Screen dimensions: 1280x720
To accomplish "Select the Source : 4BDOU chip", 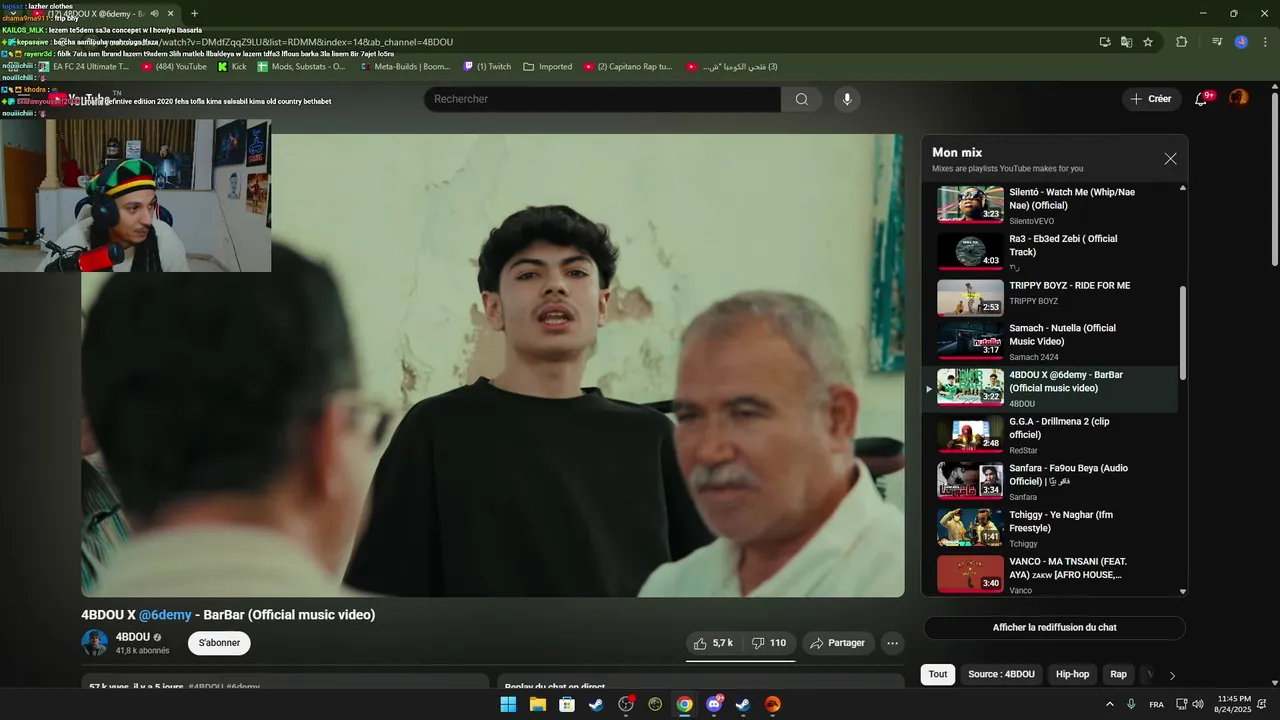I will pyautogui.click(x=1001, y=674).
